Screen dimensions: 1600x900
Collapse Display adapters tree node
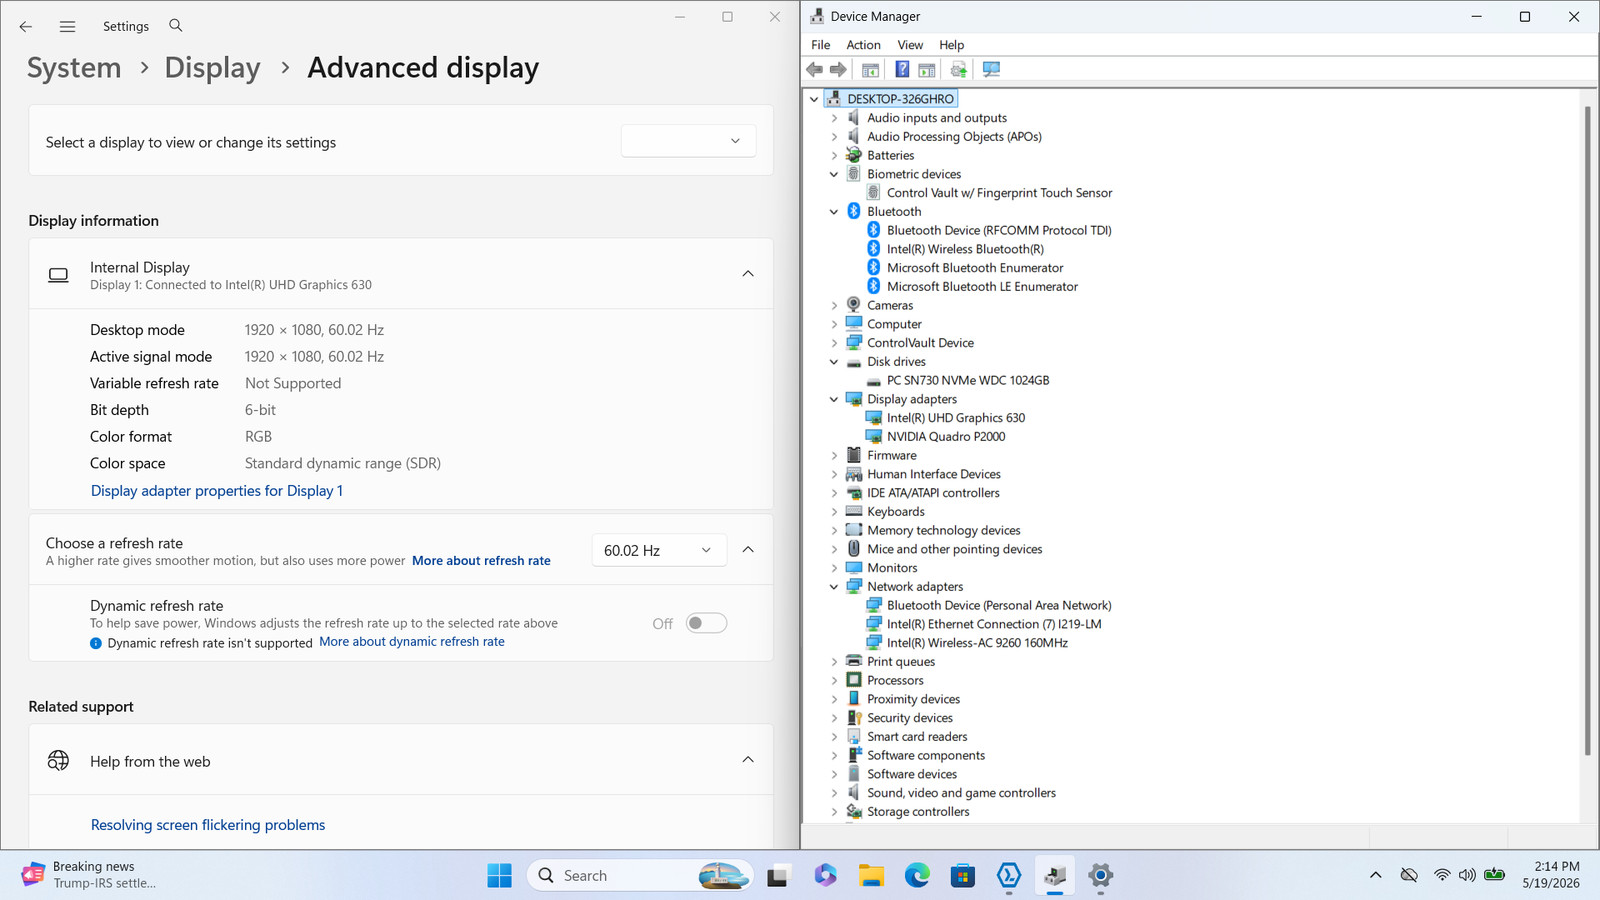835,399
